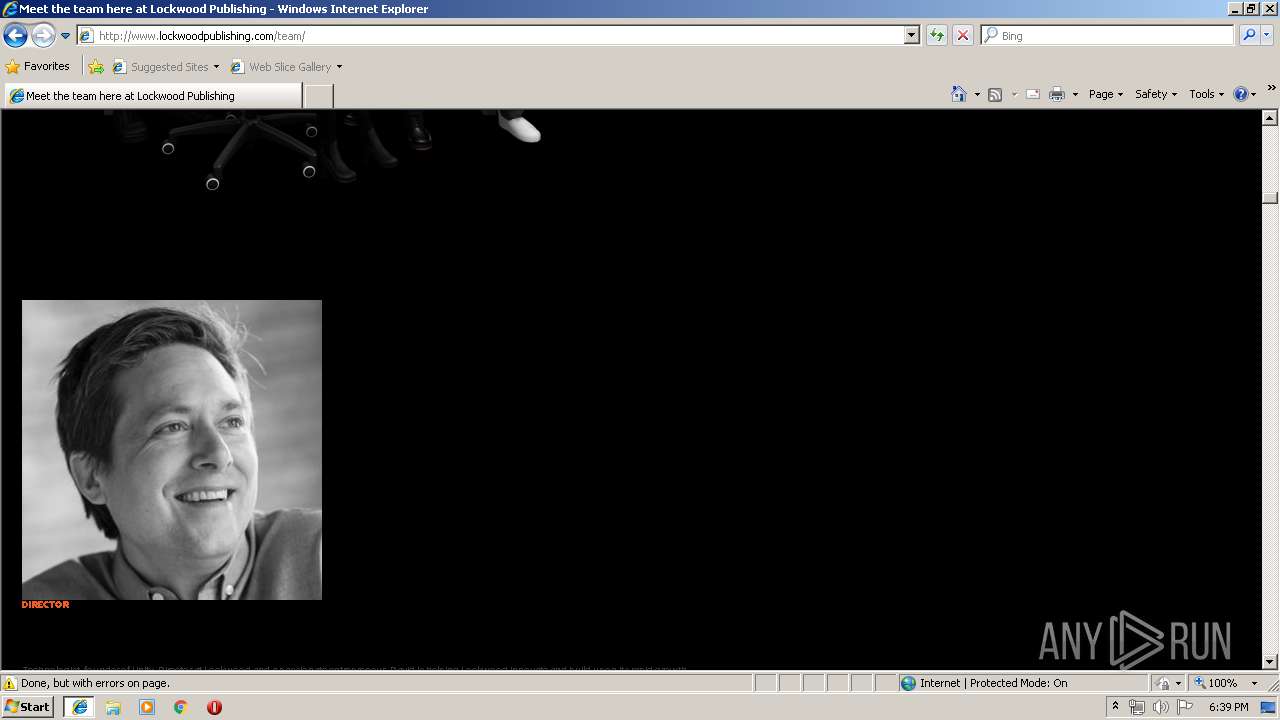The height and width of the screenshot is (720, 1280).
Task: Refresh the current page
Action: tap(937, 36)
